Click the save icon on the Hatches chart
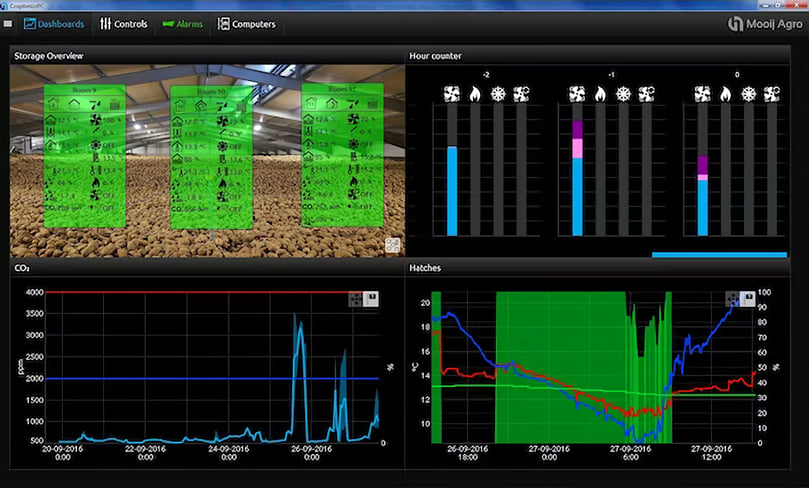 [748, 299]
